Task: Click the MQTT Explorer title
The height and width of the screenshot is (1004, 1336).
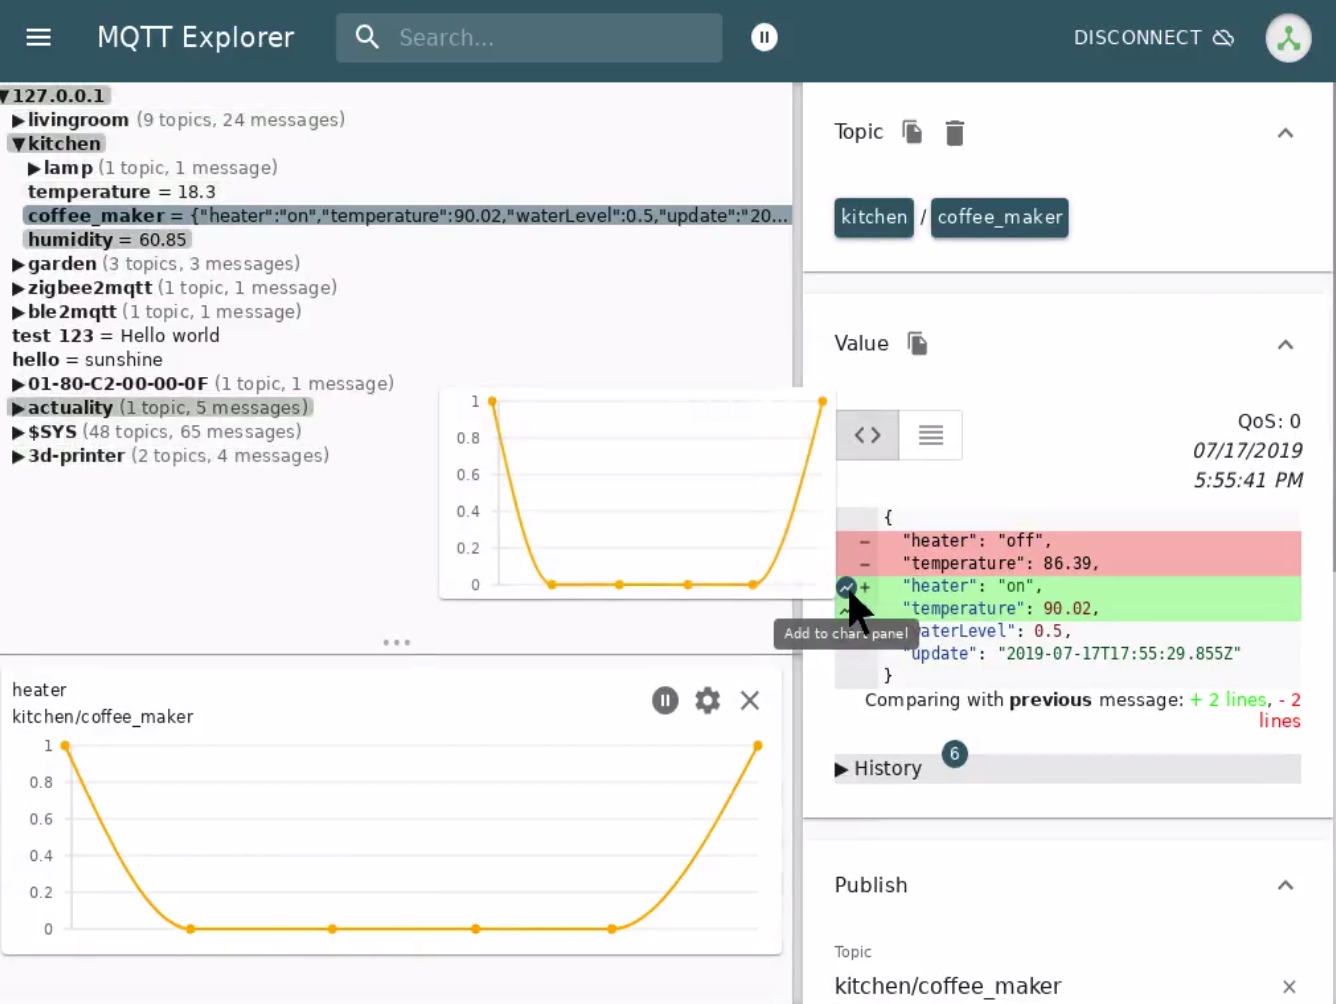Action: (195, 38)
